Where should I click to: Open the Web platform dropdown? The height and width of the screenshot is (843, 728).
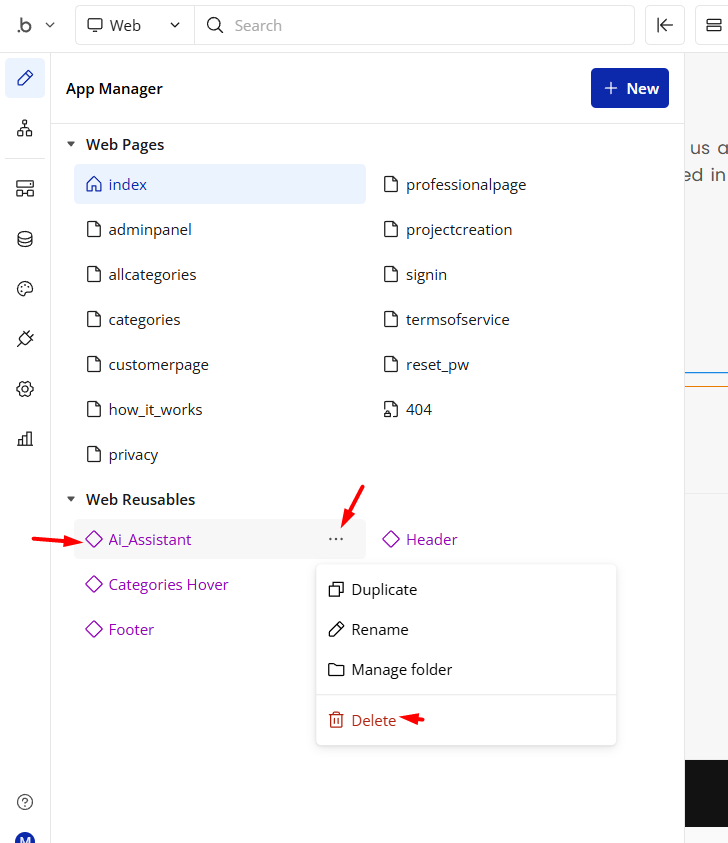point(134,25)
